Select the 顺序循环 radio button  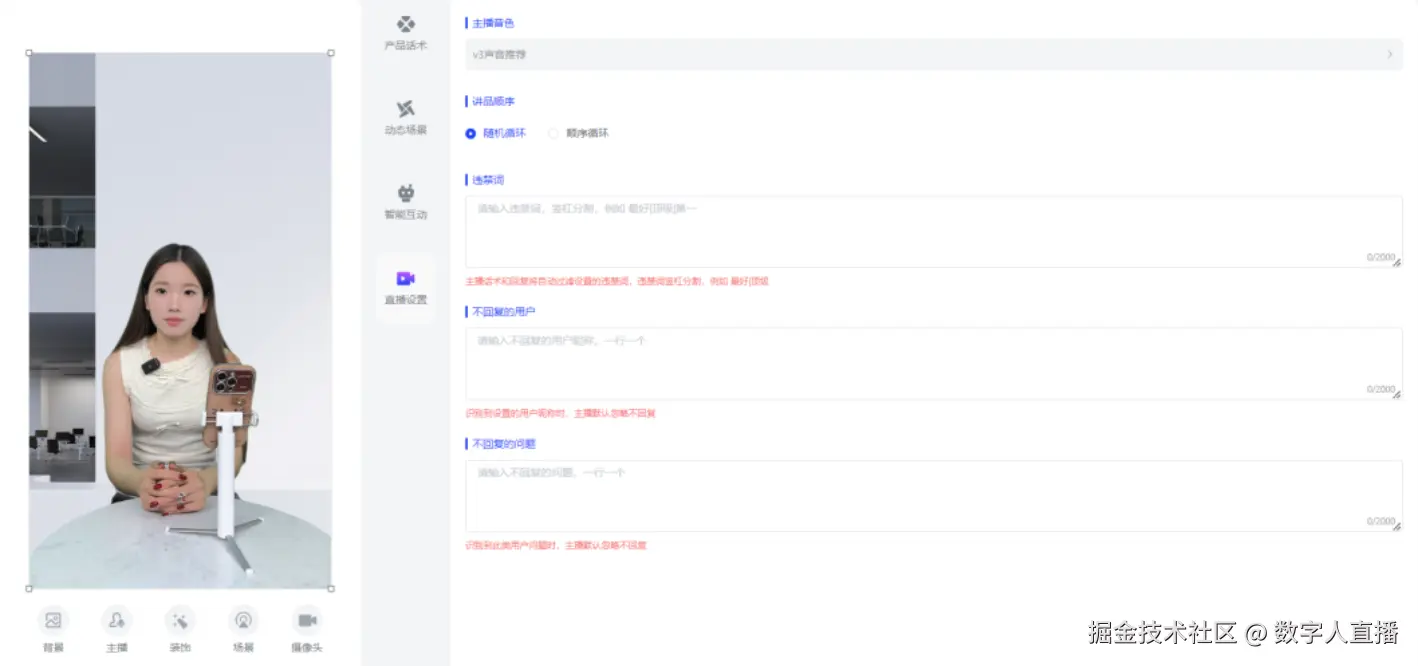554,133
